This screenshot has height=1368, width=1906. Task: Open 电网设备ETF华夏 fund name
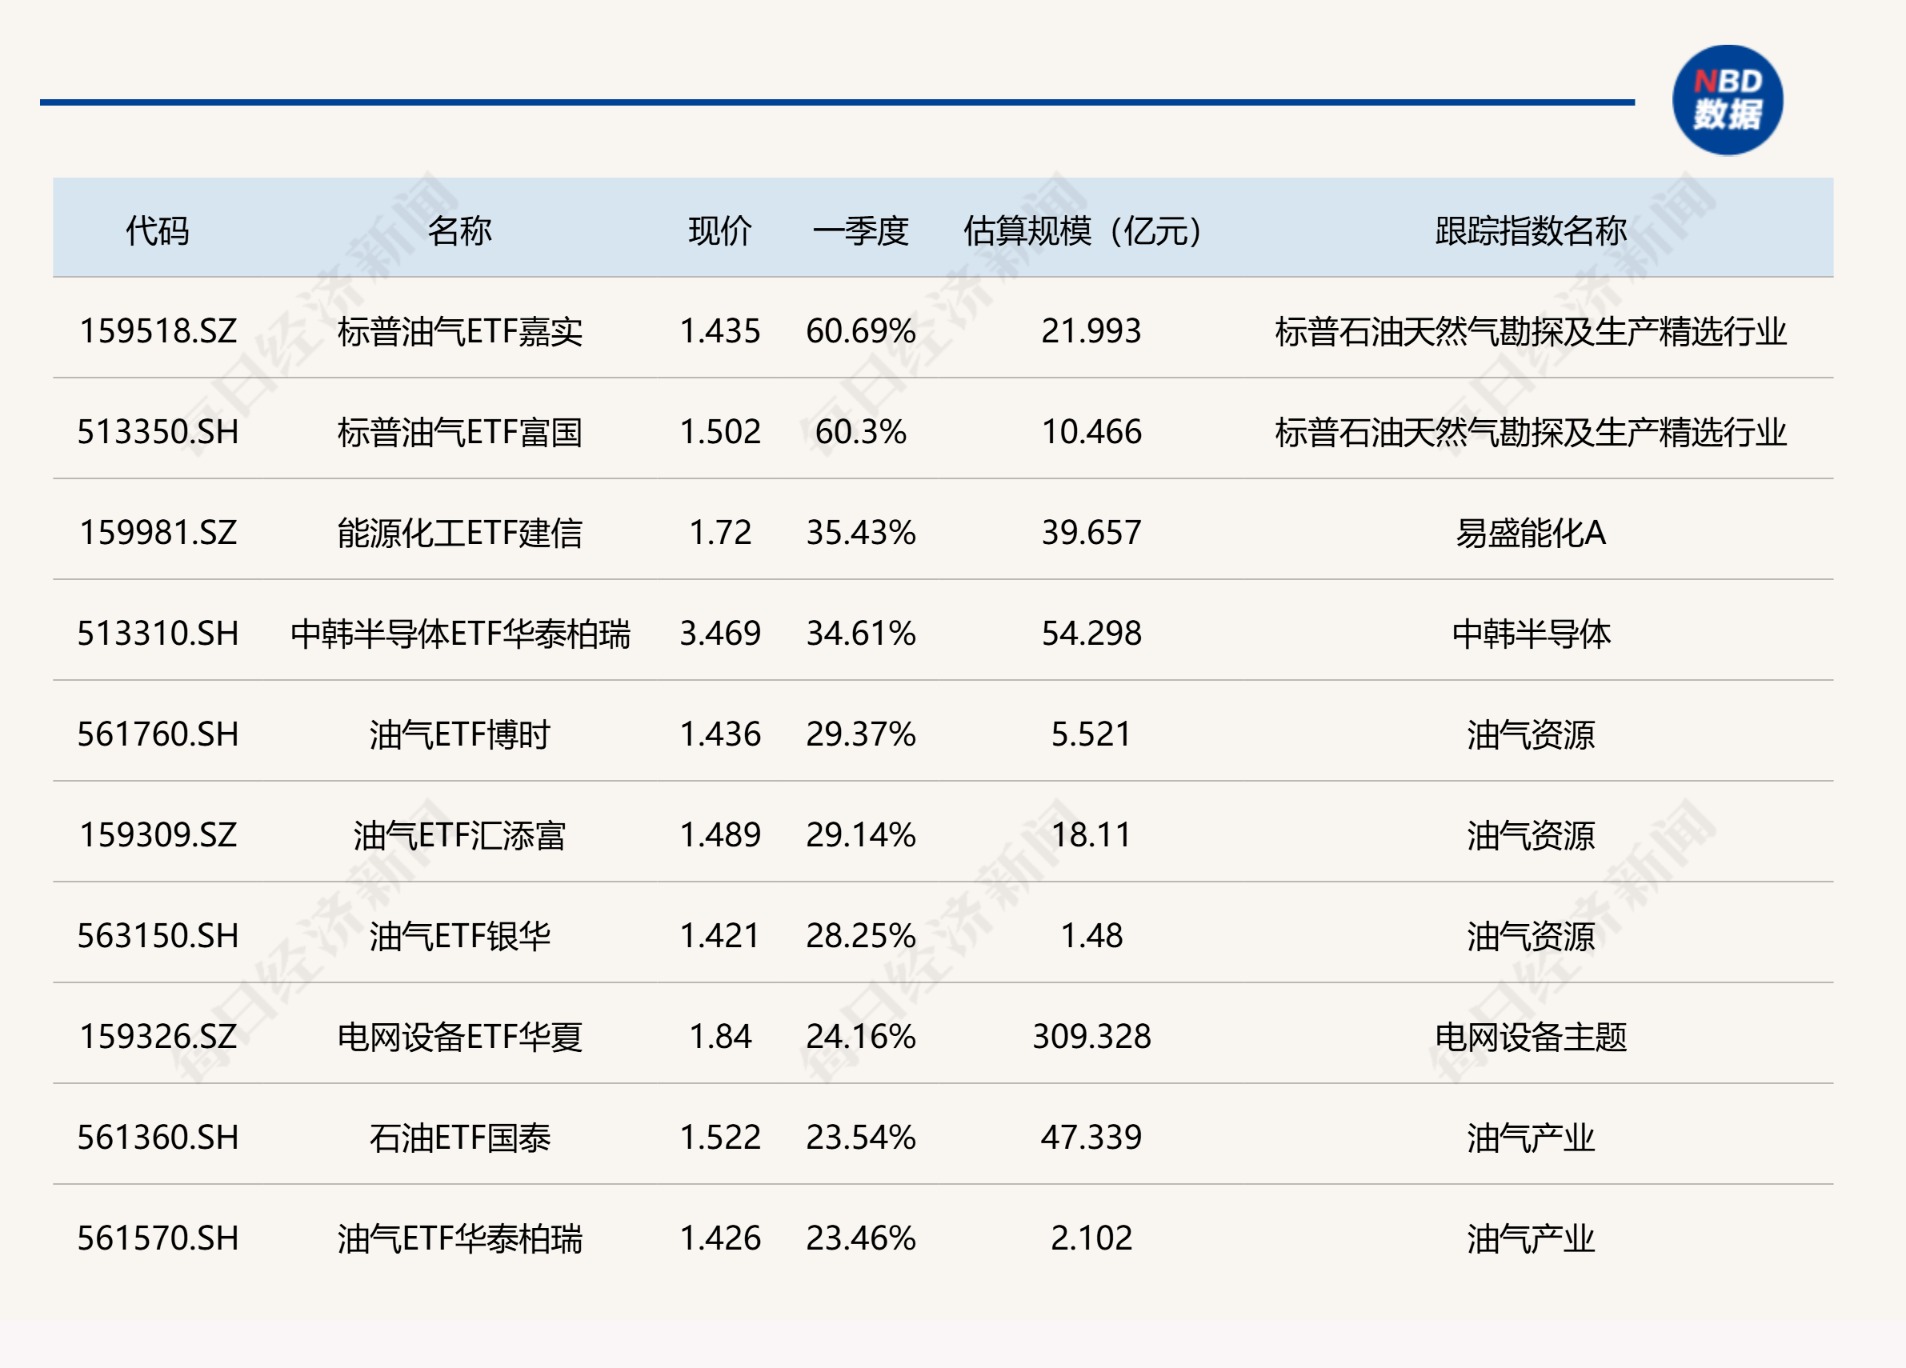[459, 1037]
